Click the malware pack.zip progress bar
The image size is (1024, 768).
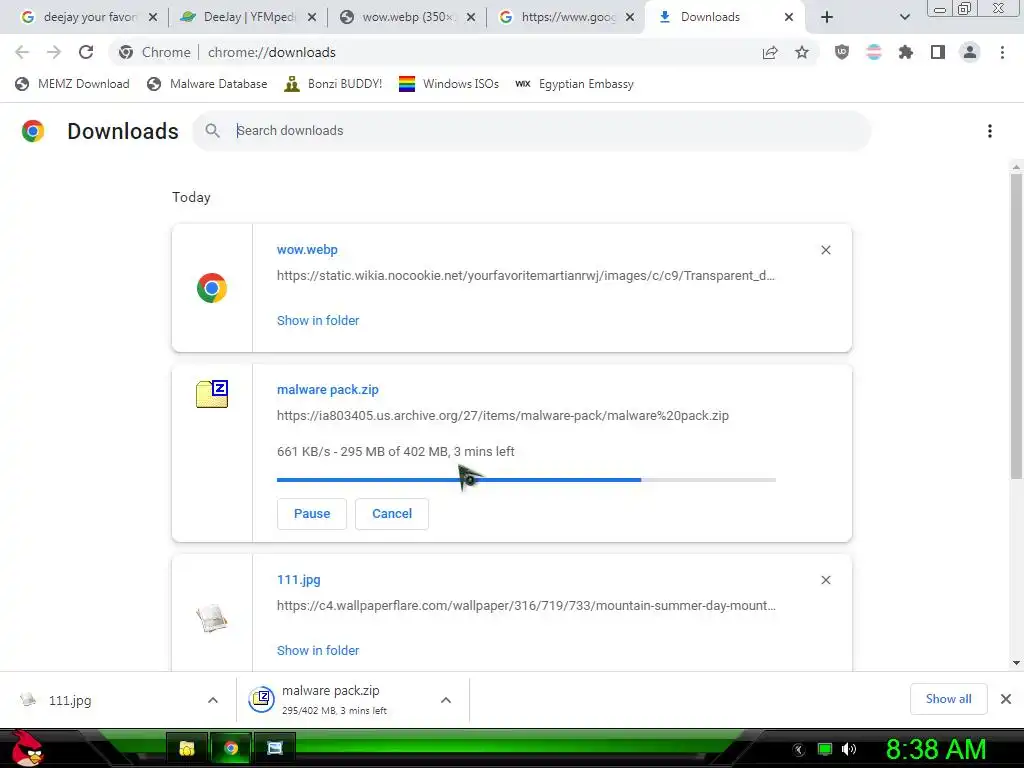(x=526, y=480)
